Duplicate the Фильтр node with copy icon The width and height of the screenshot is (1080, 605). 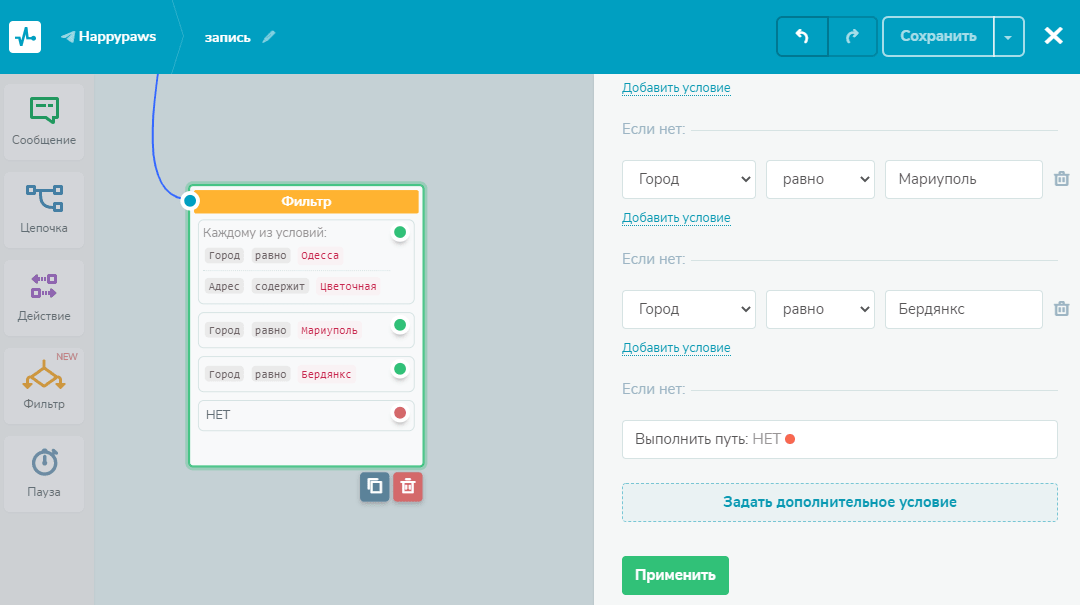[375, 487]
